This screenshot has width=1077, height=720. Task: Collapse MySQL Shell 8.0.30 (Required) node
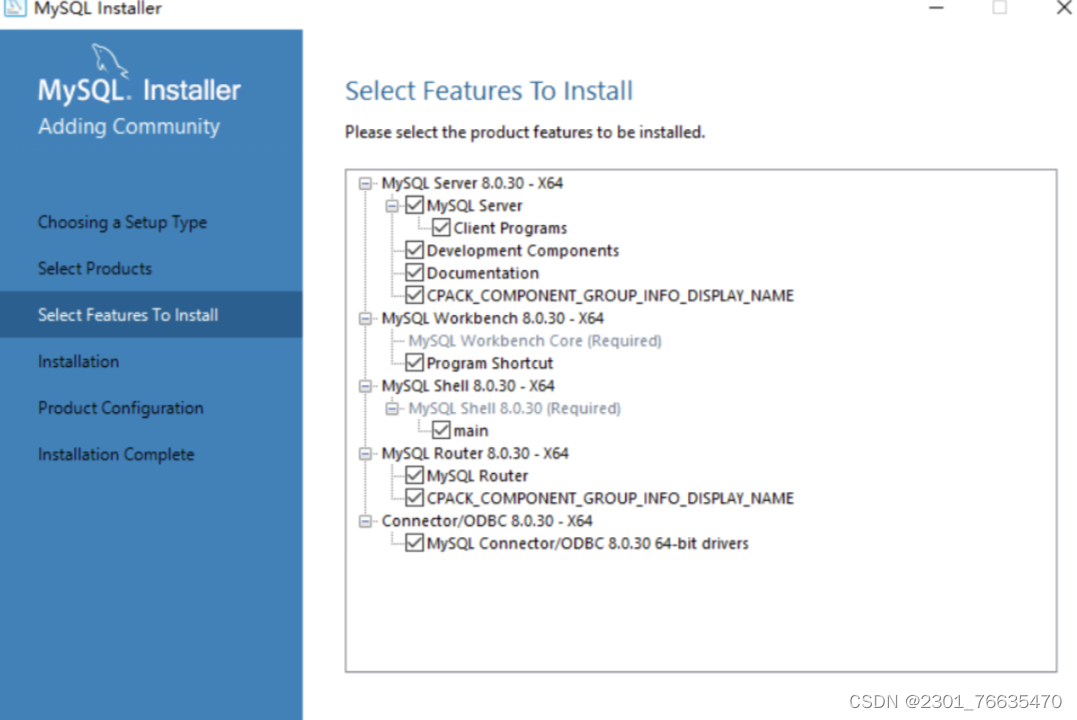point(392,408)
